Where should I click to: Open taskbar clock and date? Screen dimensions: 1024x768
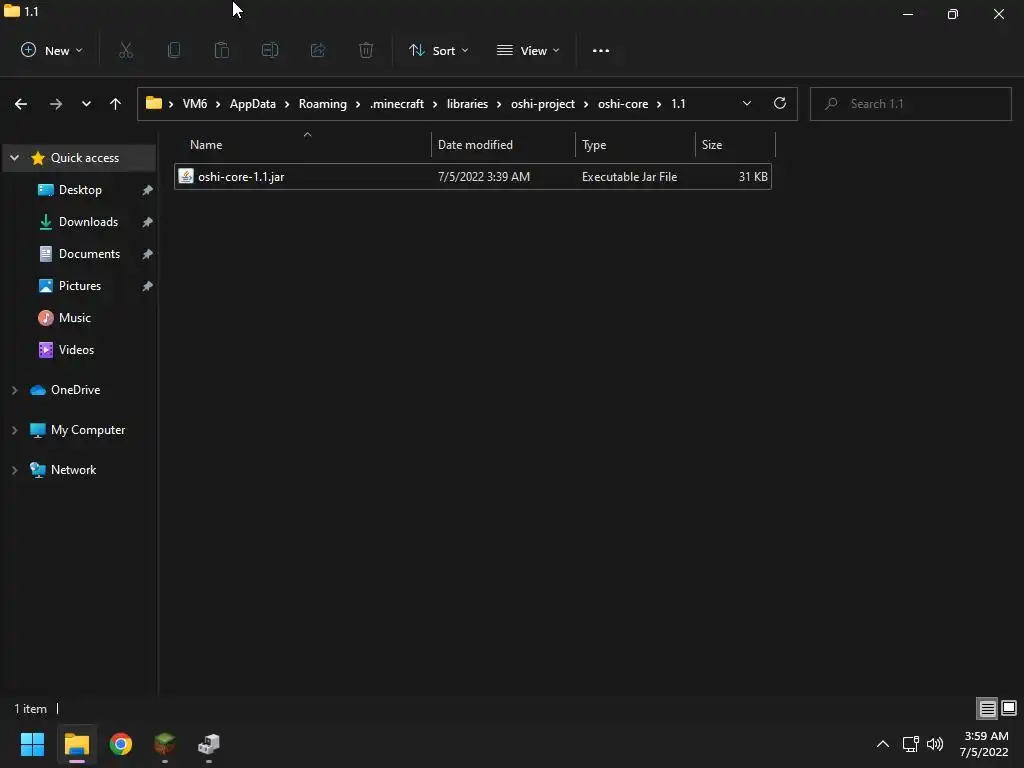pos(984,744)
